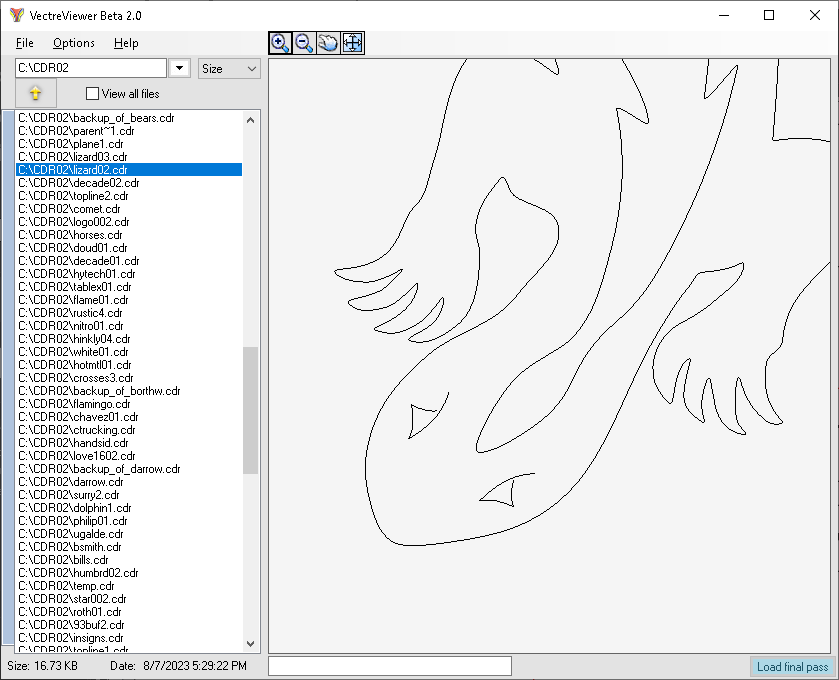839x680 pixels.
Task: Select the Zoom Out tool
Action: (x=304, y=43)
